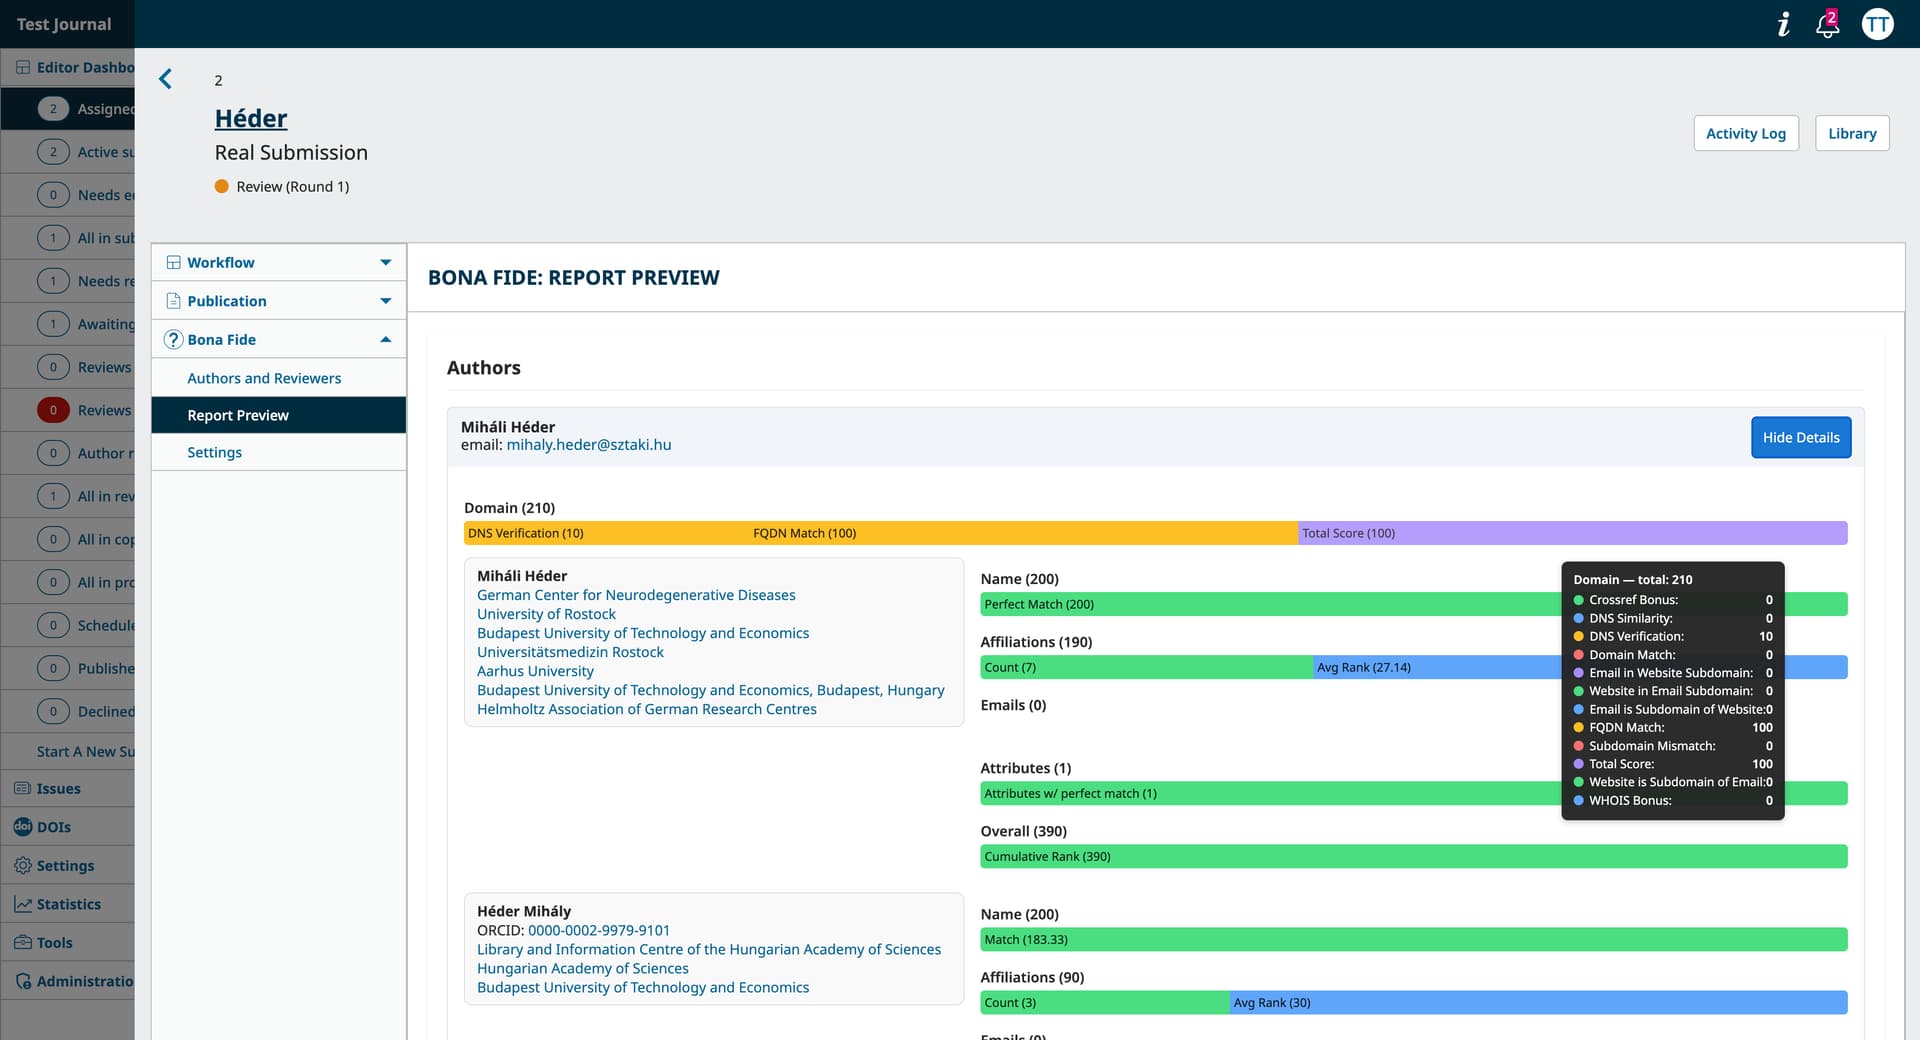Click the Héder submission title heading
The image size is (1920, 1040).
(x=250, y=118)
